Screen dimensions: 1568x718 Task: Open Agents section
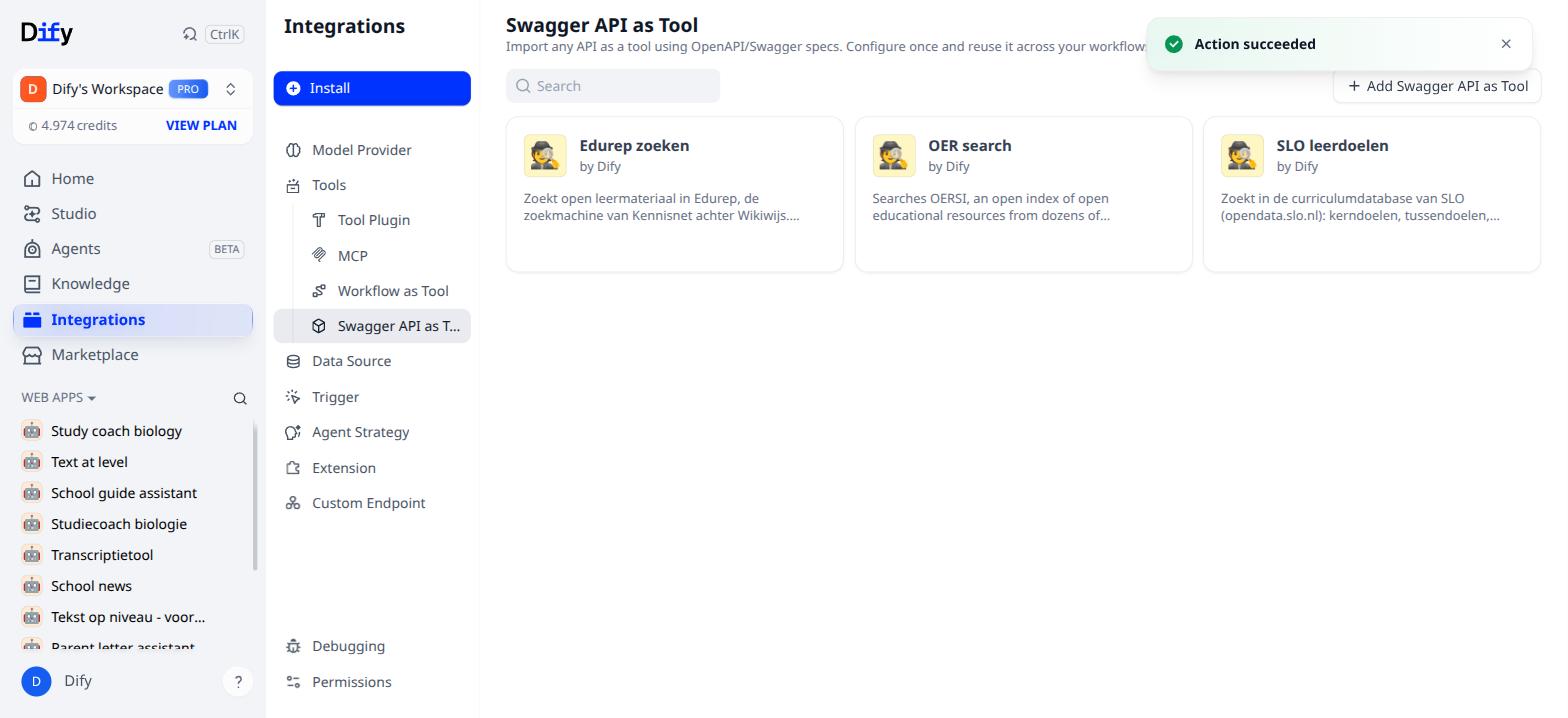coord(133,249)
